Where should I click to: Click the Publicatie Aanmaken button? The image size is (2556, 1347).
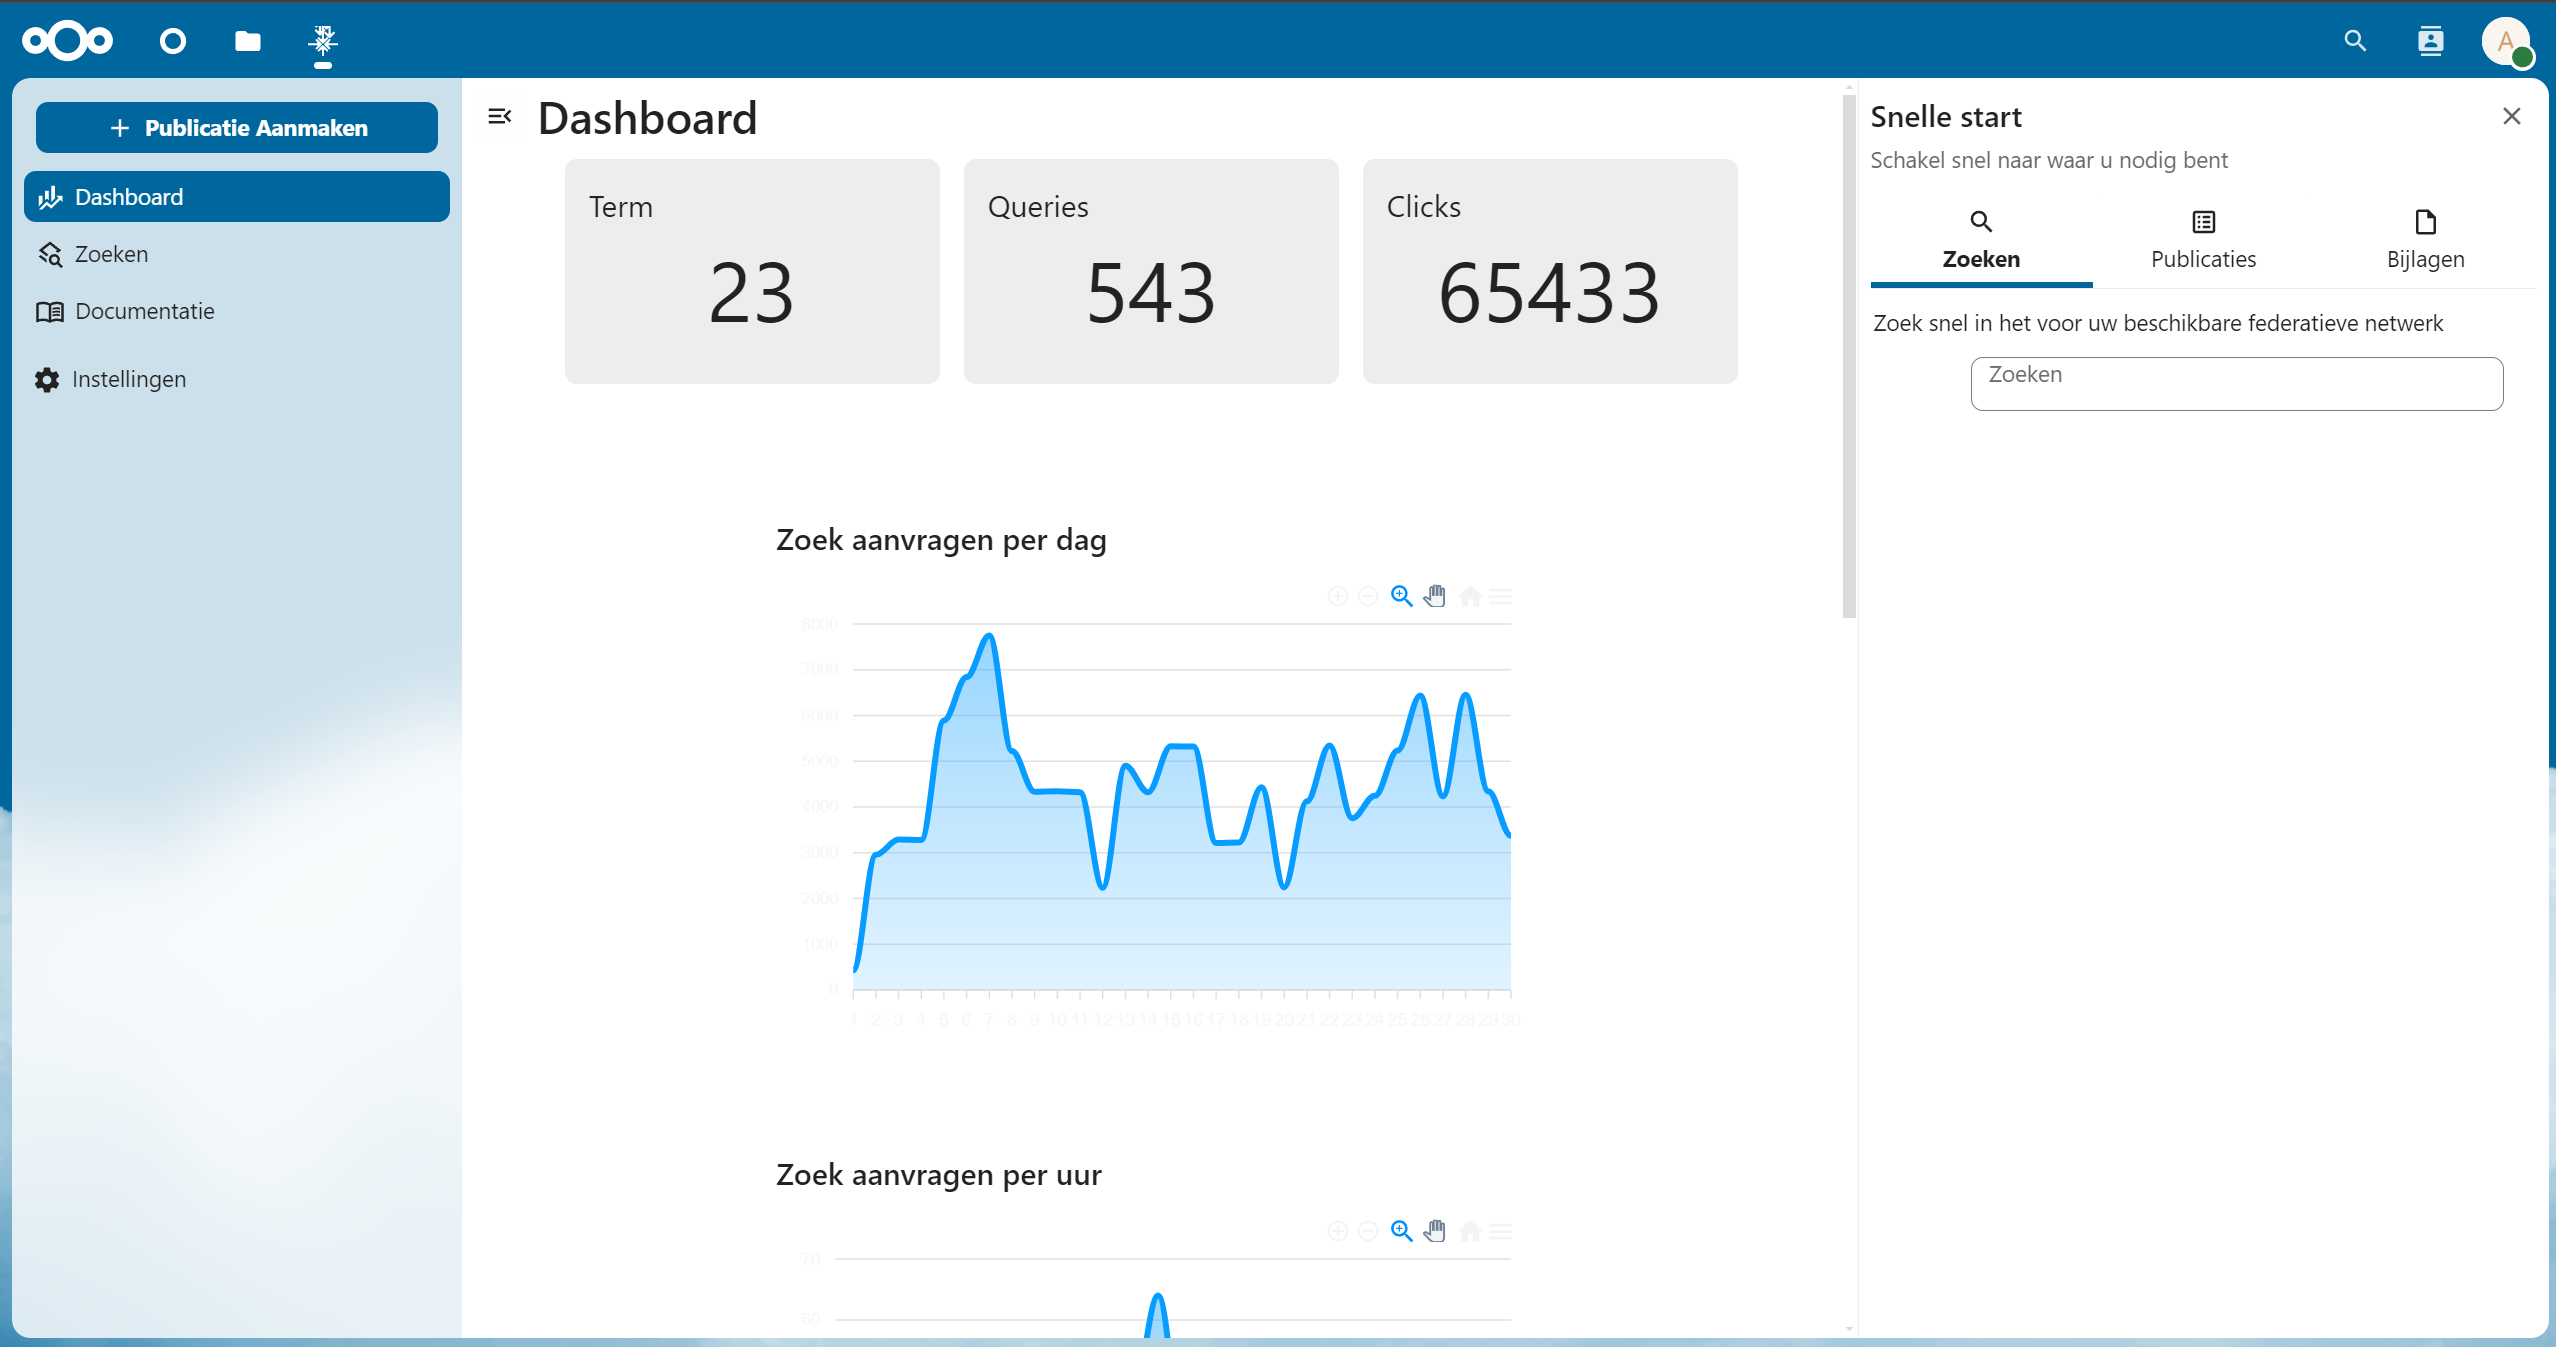coord(237,128)
